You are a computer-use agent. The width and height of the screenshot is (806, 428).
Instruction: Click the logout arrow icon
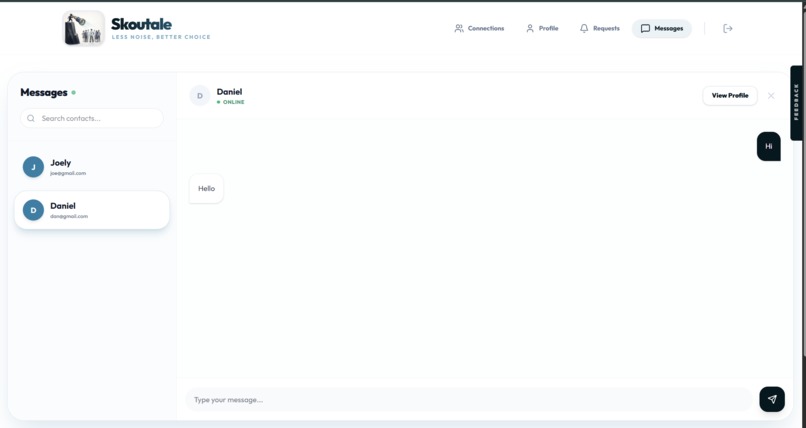(x=727, y=28)
